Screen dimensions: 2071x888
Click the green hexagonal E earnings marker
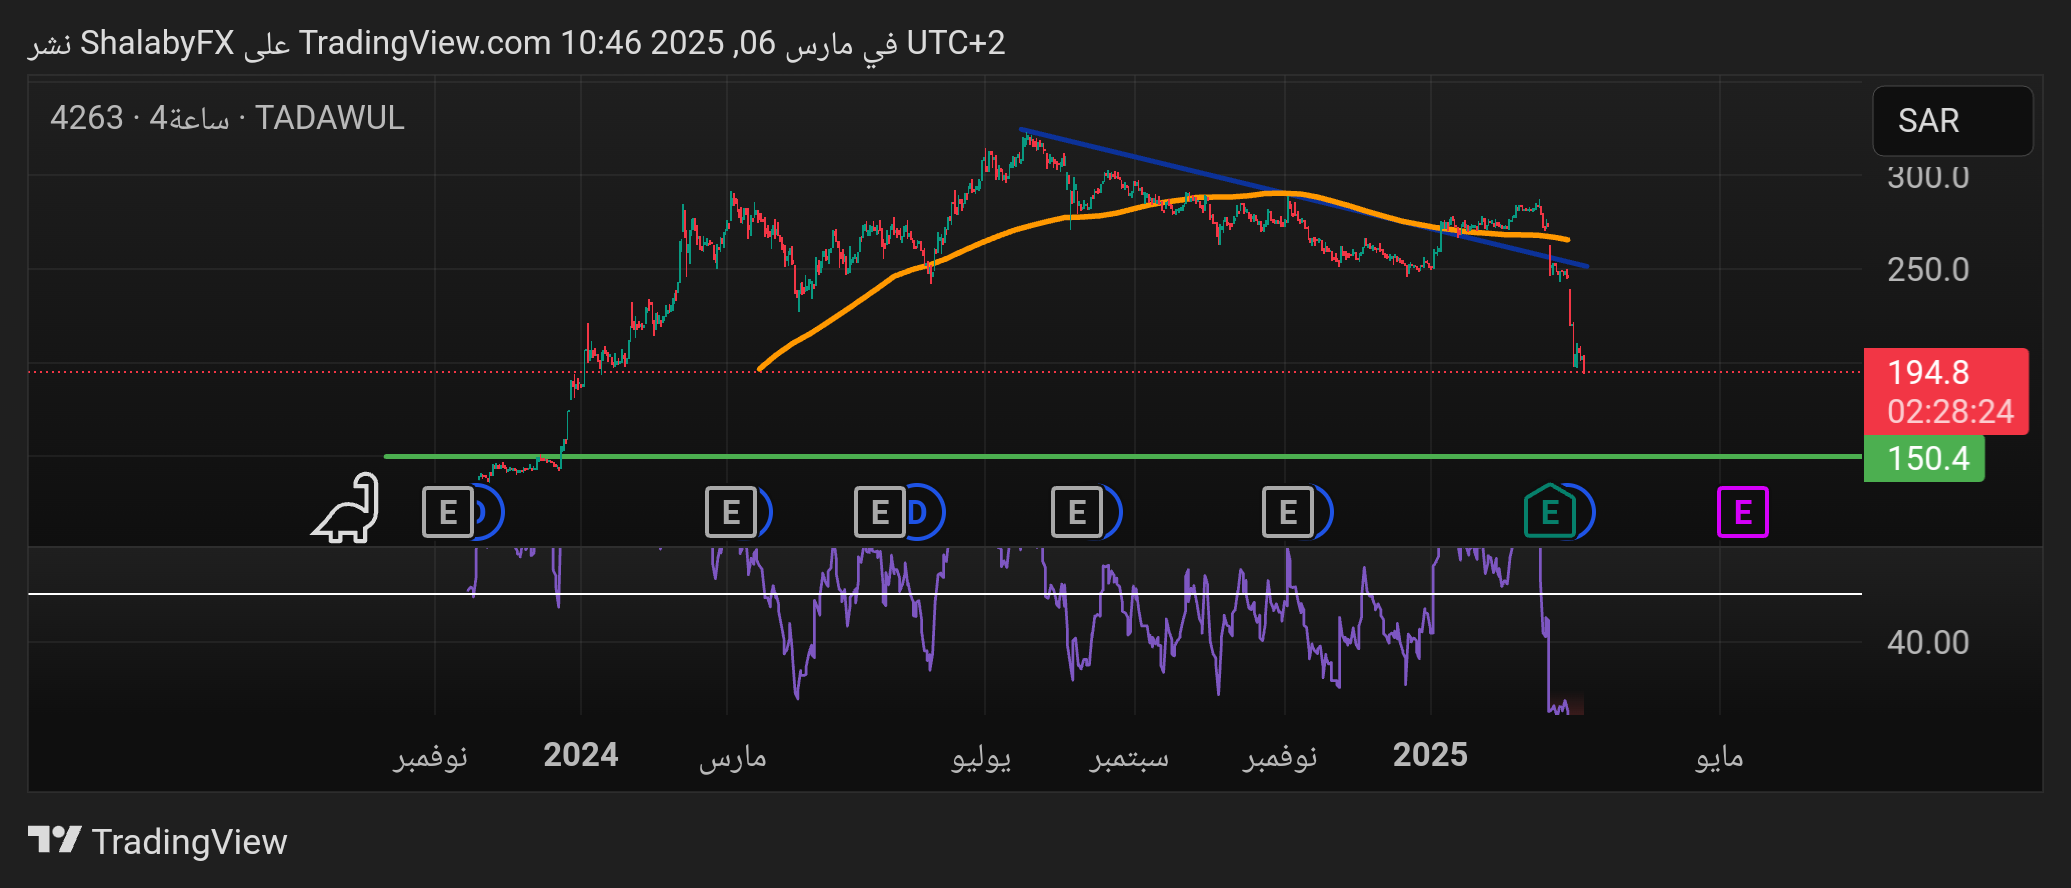1548,512
